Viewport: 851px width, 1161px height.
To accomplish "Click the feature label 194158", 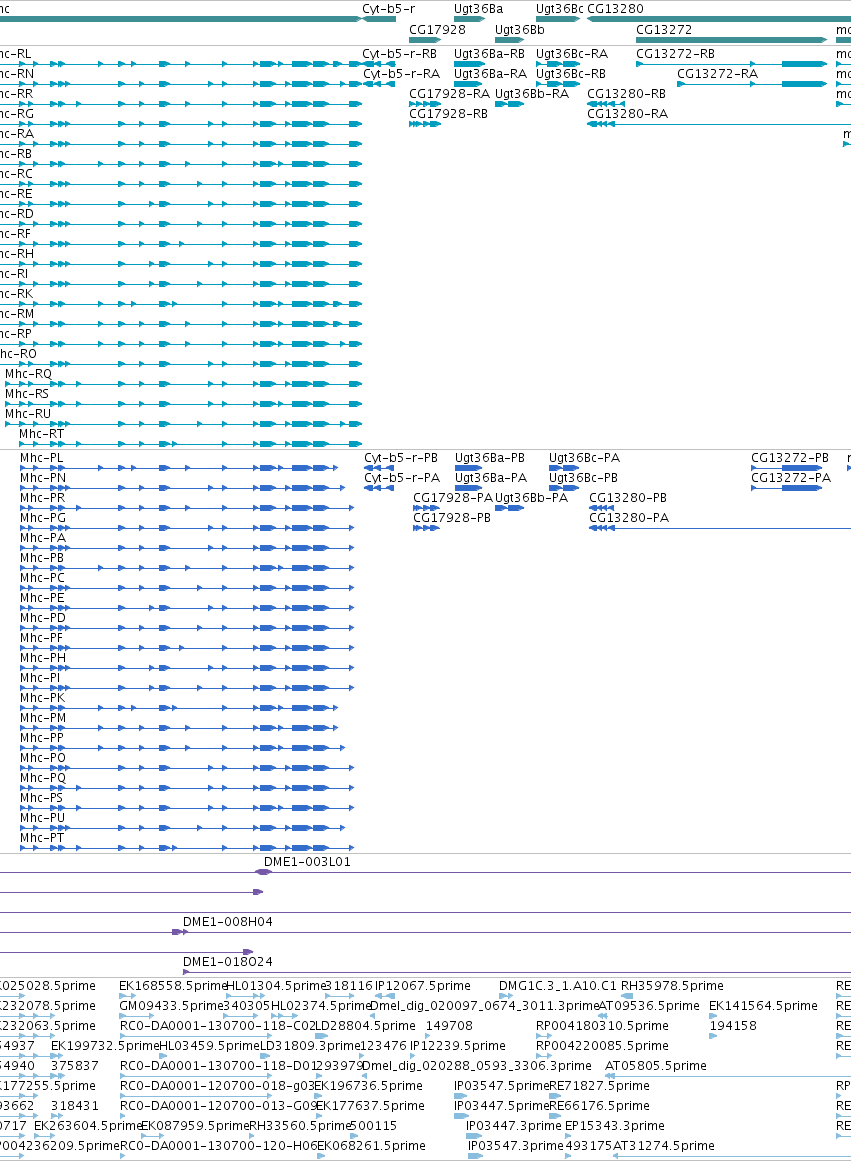I will [x=732, y=1026].
